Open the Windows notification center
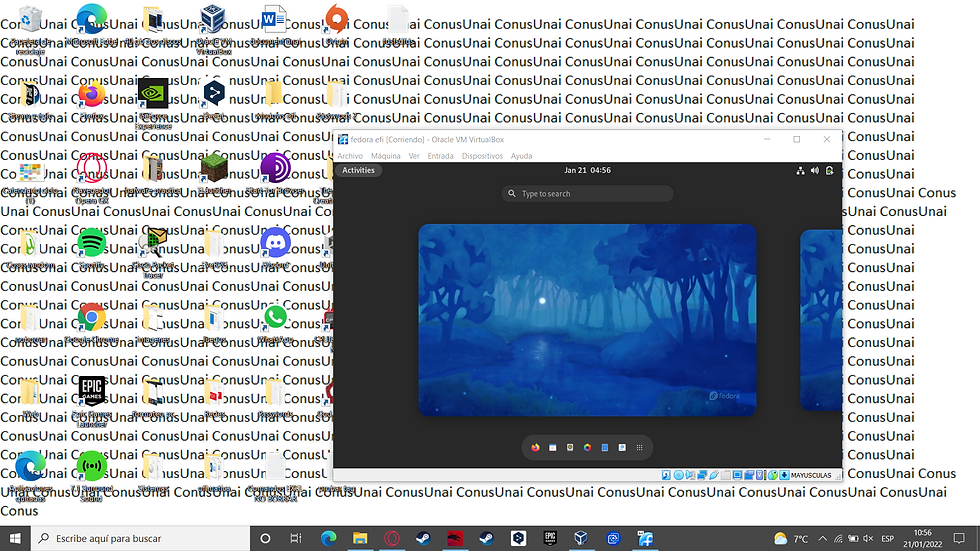 click(959, 538)
